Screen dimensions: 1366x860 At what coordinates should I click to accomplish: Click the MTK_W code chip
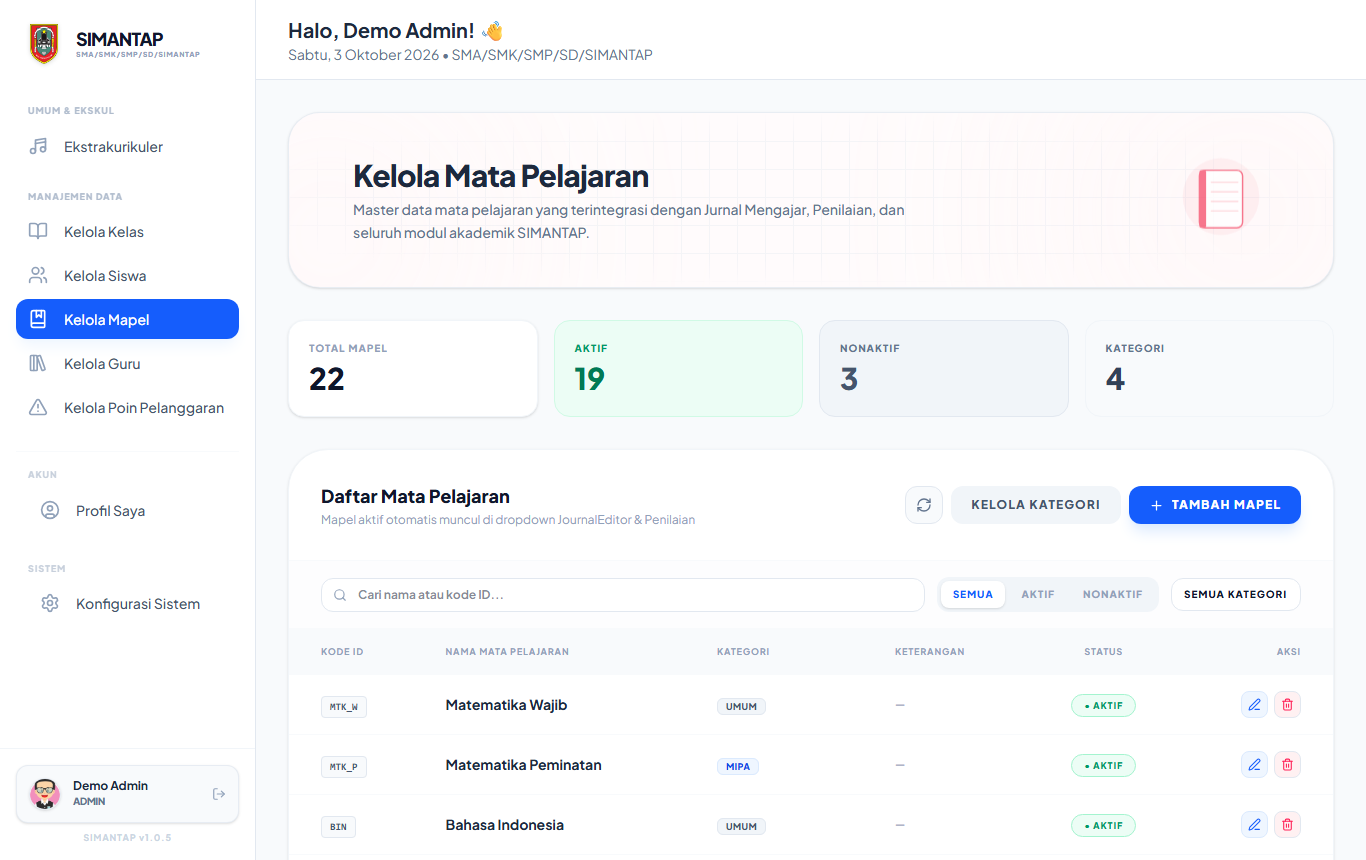tap(344, 707)
